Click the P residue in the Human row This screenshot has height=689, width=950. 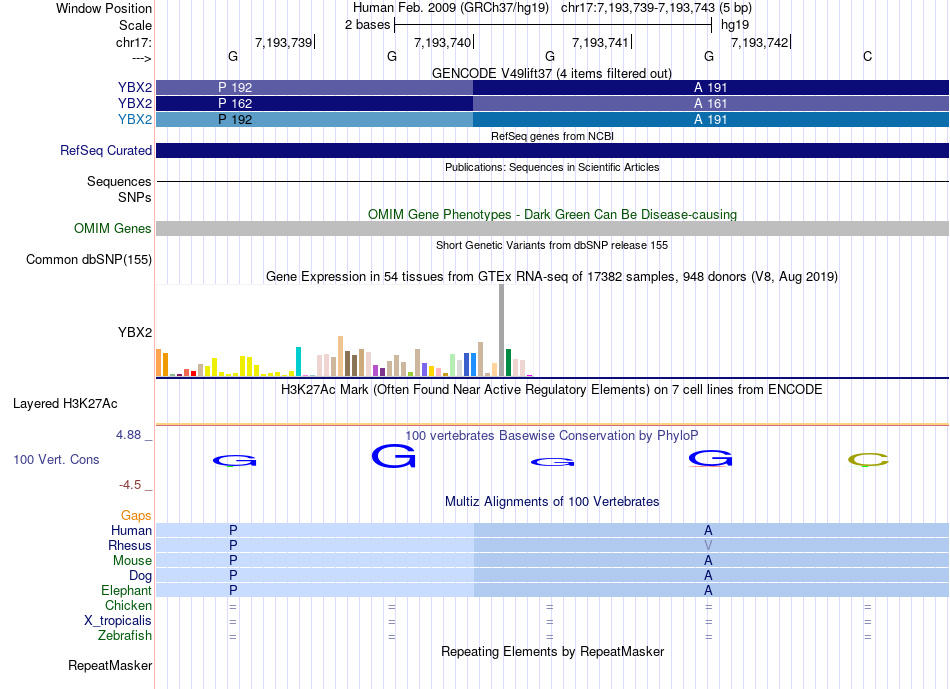click(233, 530)
